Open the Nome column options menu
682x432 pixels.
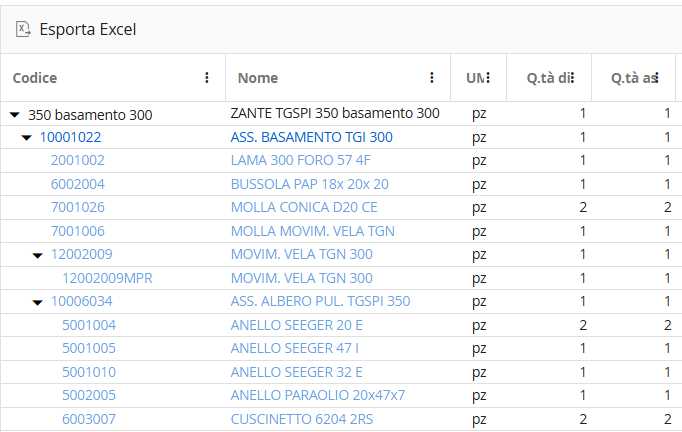[x=432, y=78]
